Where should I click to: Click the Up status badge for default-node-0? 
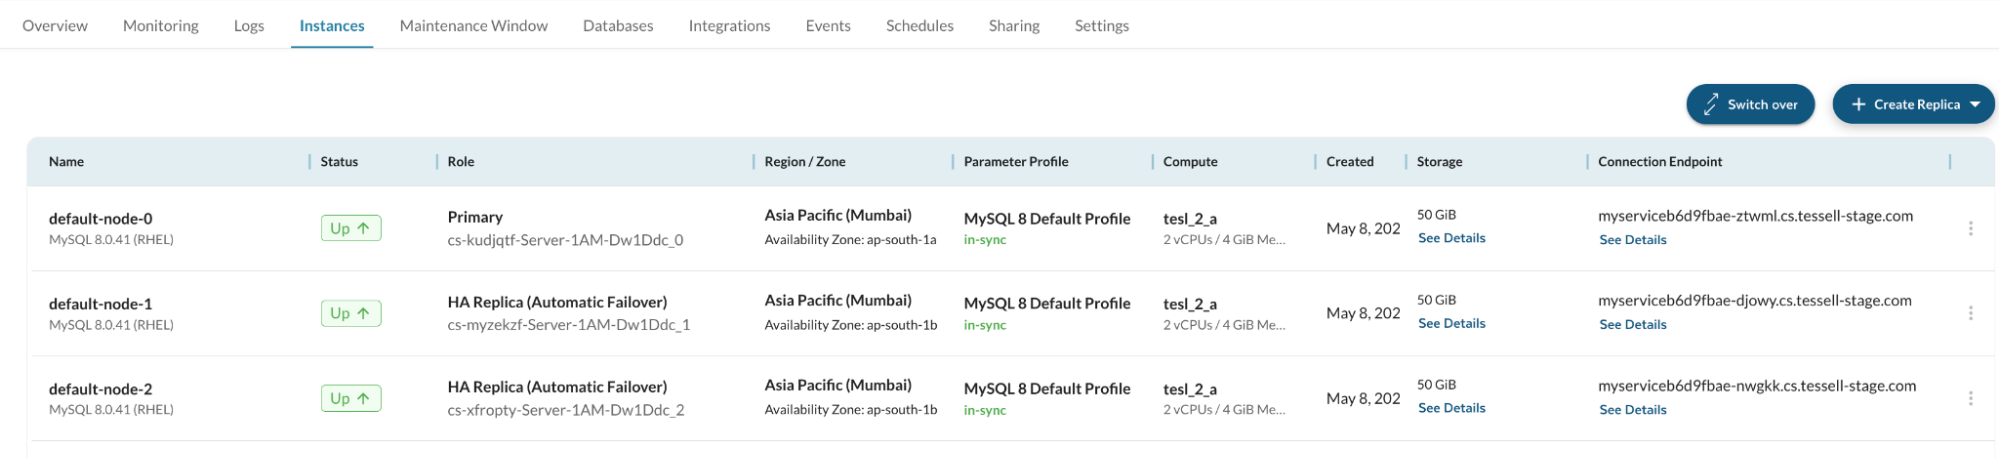click(350, 228)
